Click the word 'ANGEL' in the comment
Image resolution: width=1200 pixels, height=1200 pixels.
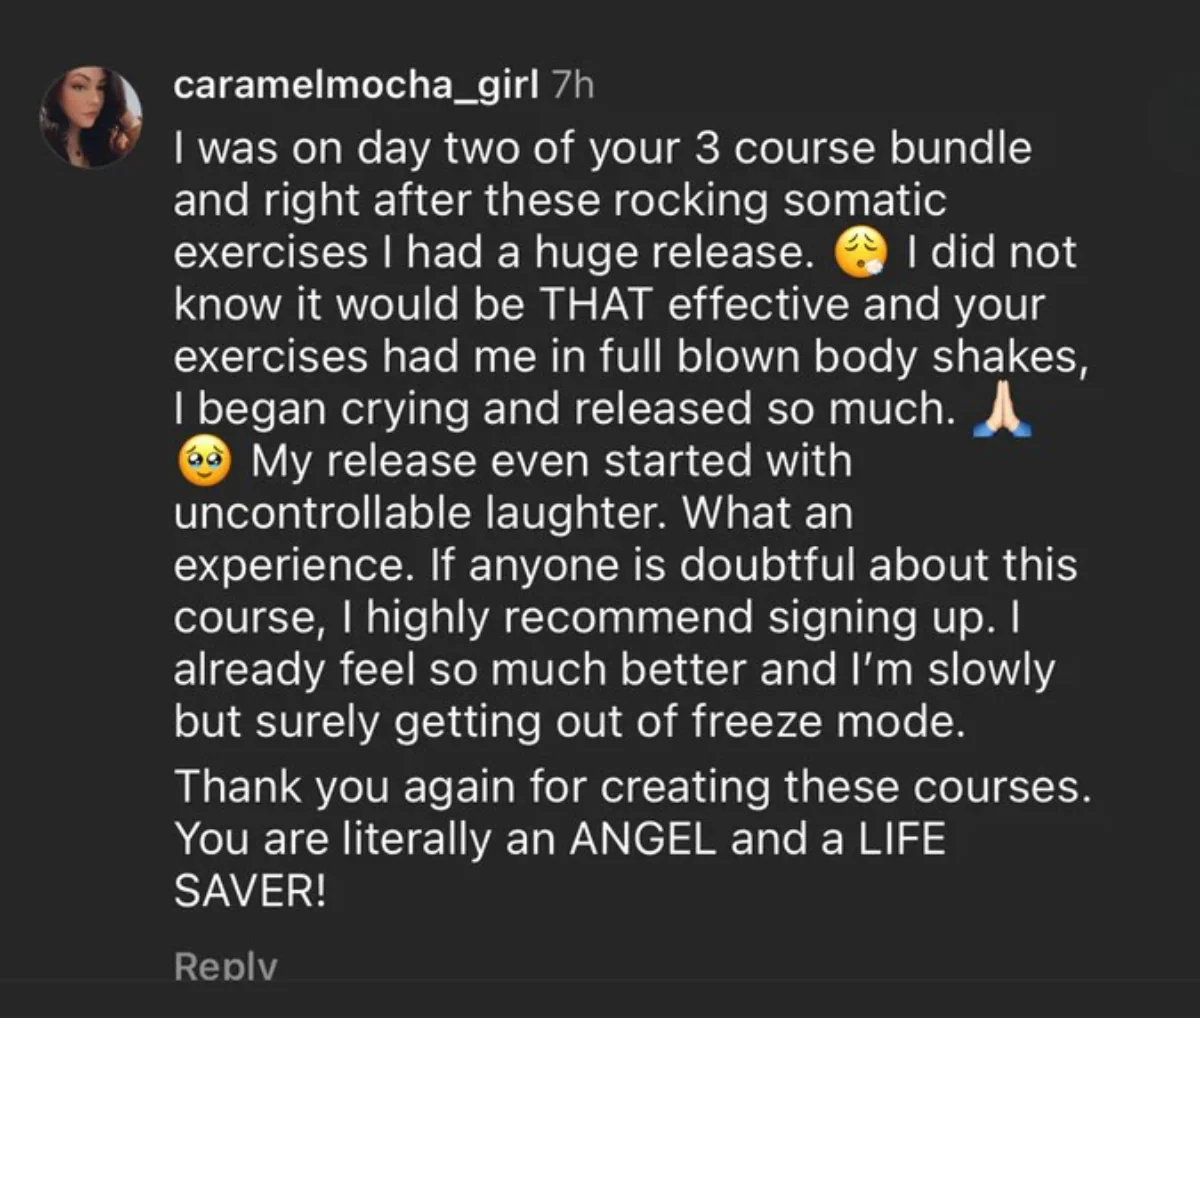click(x=642, y=838)
